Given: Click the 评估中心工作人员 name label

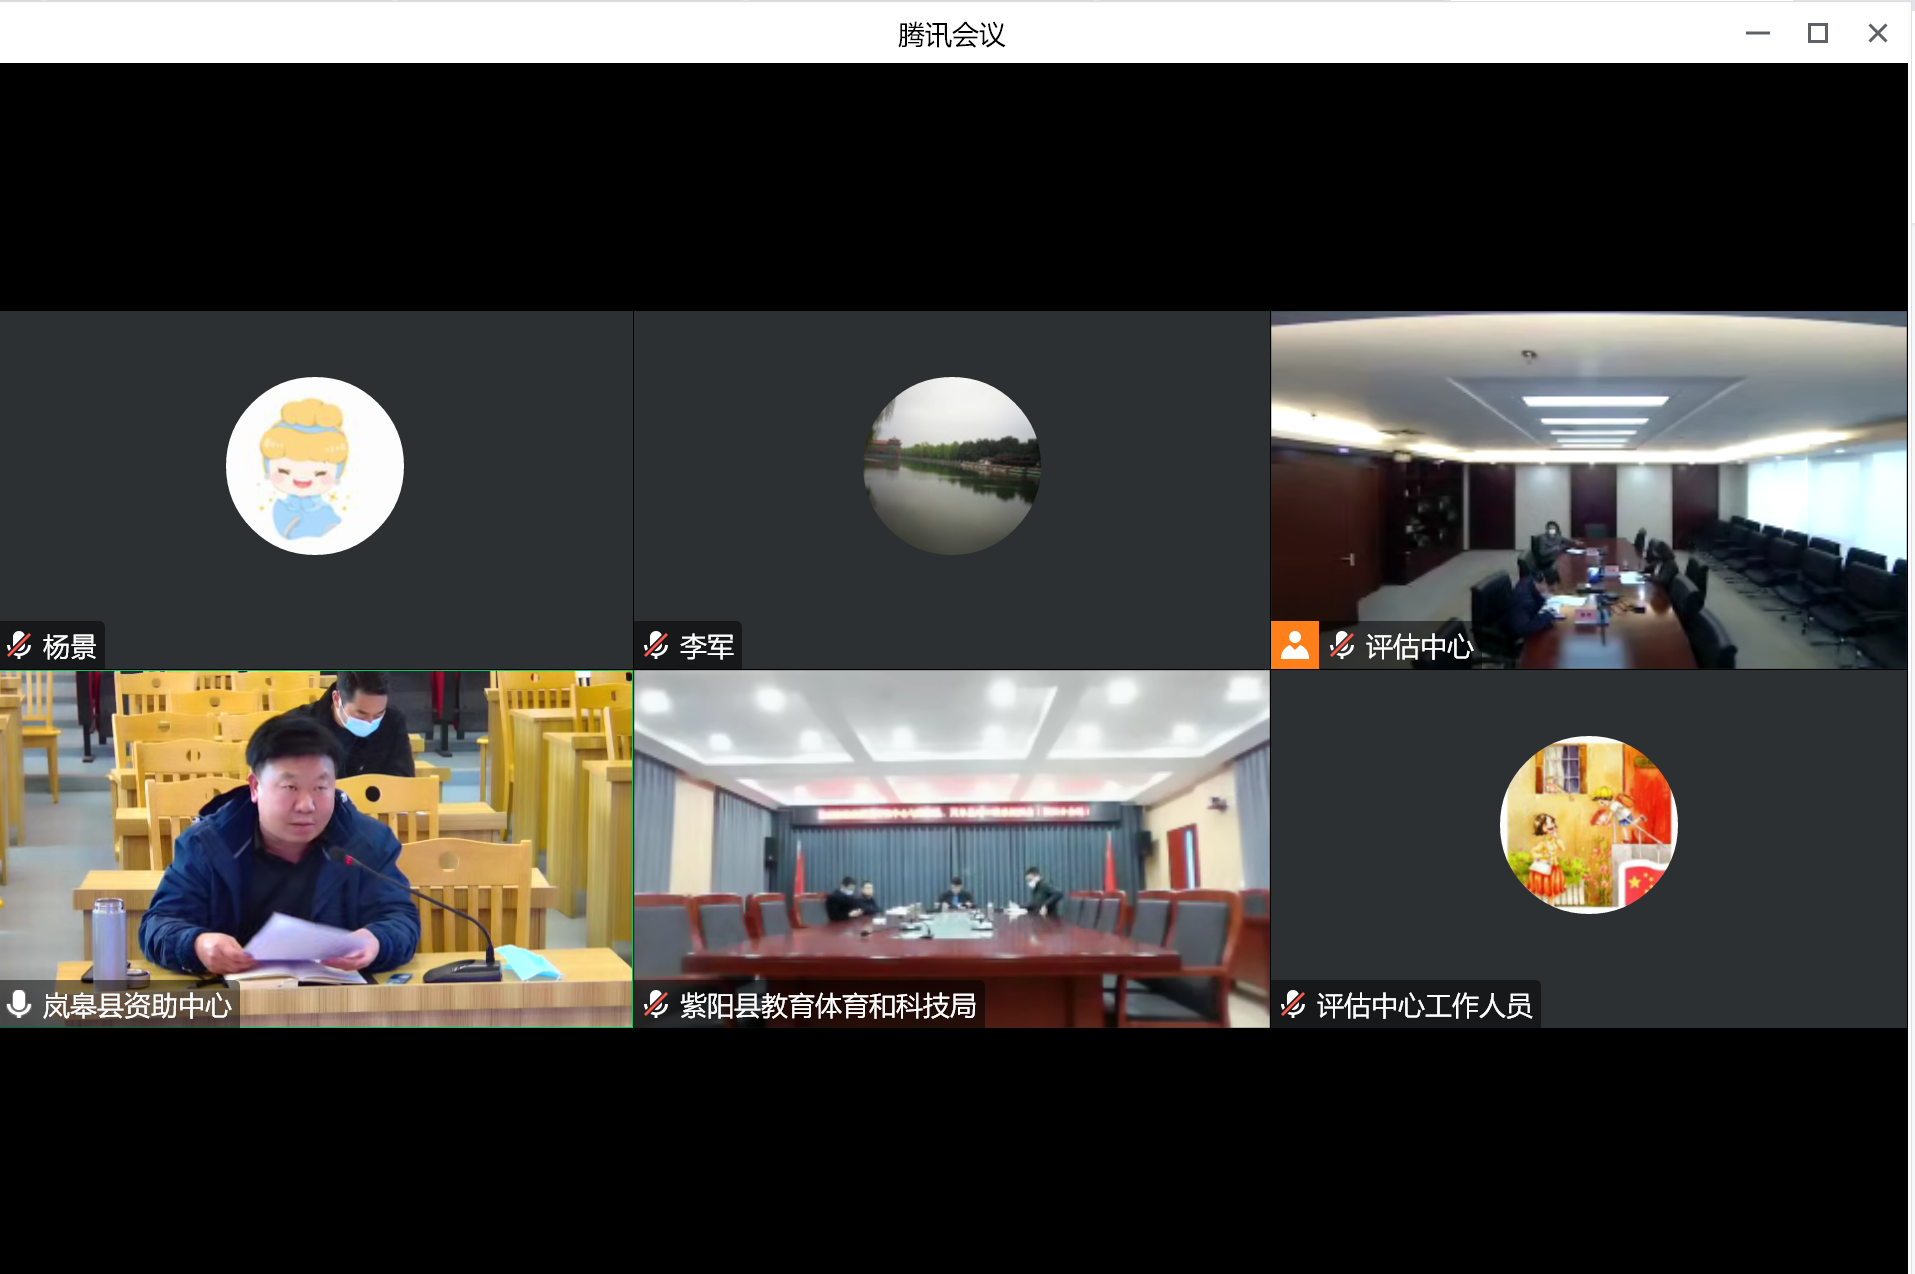Looking at the screenshot, I should (1424, 1005).
